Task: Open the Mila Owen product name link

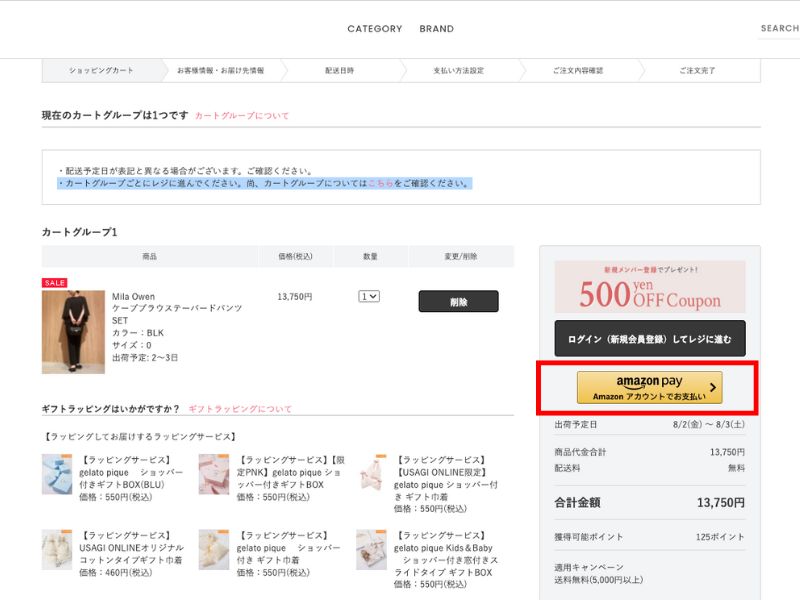Action: [x=176, y=308]
